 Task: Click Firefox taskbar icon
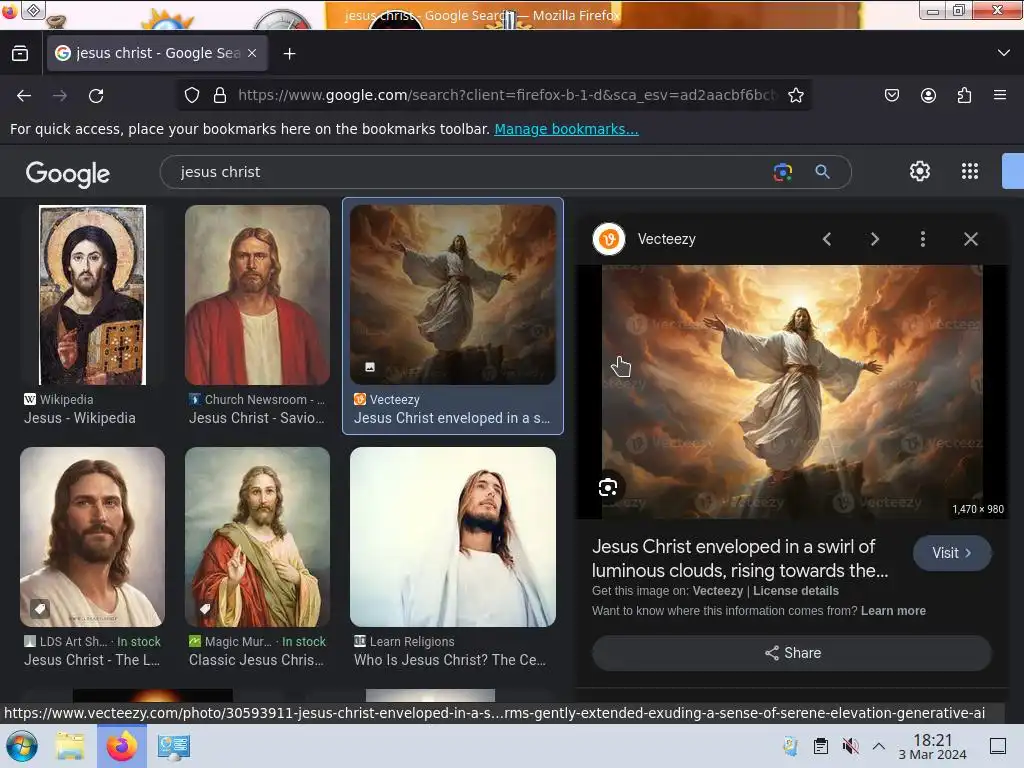[121, 746]
